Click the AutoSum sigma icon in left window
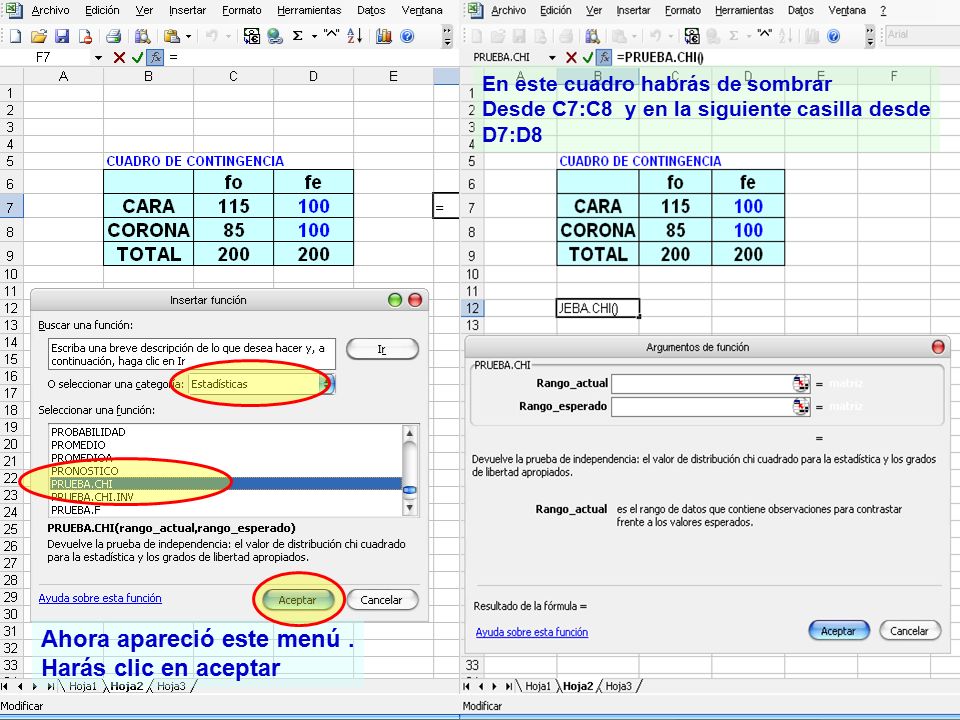This screenshot has width=960, height=720. [298, 36]
